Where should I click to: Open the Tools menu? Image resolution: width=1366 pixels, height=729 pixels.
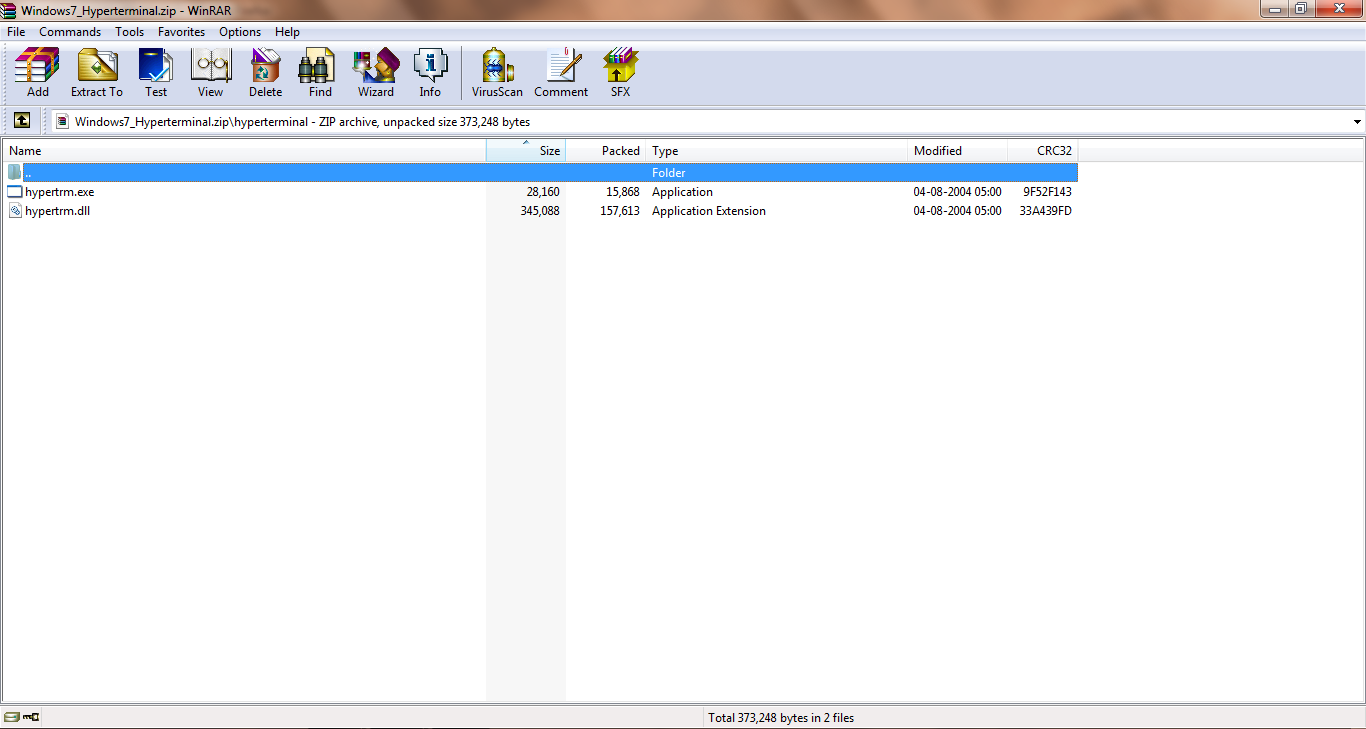click(x=130, y=32)
